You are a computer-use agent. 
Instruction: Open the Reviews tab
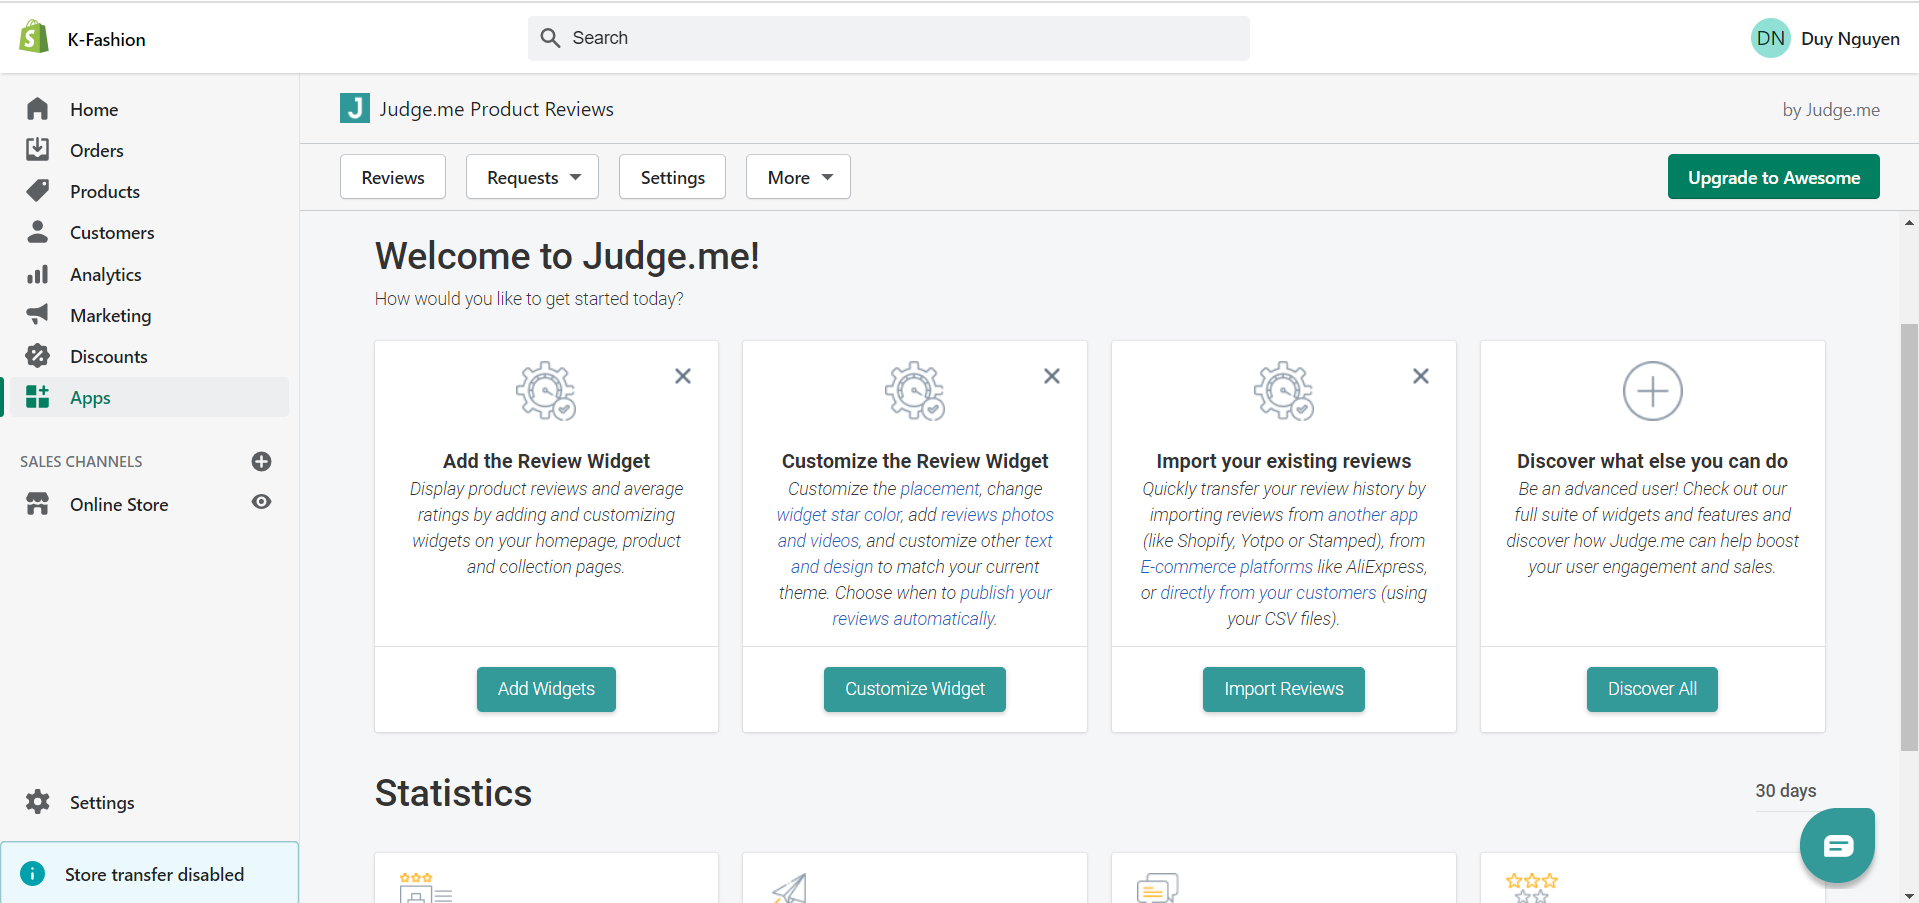(x=393, y=177)
